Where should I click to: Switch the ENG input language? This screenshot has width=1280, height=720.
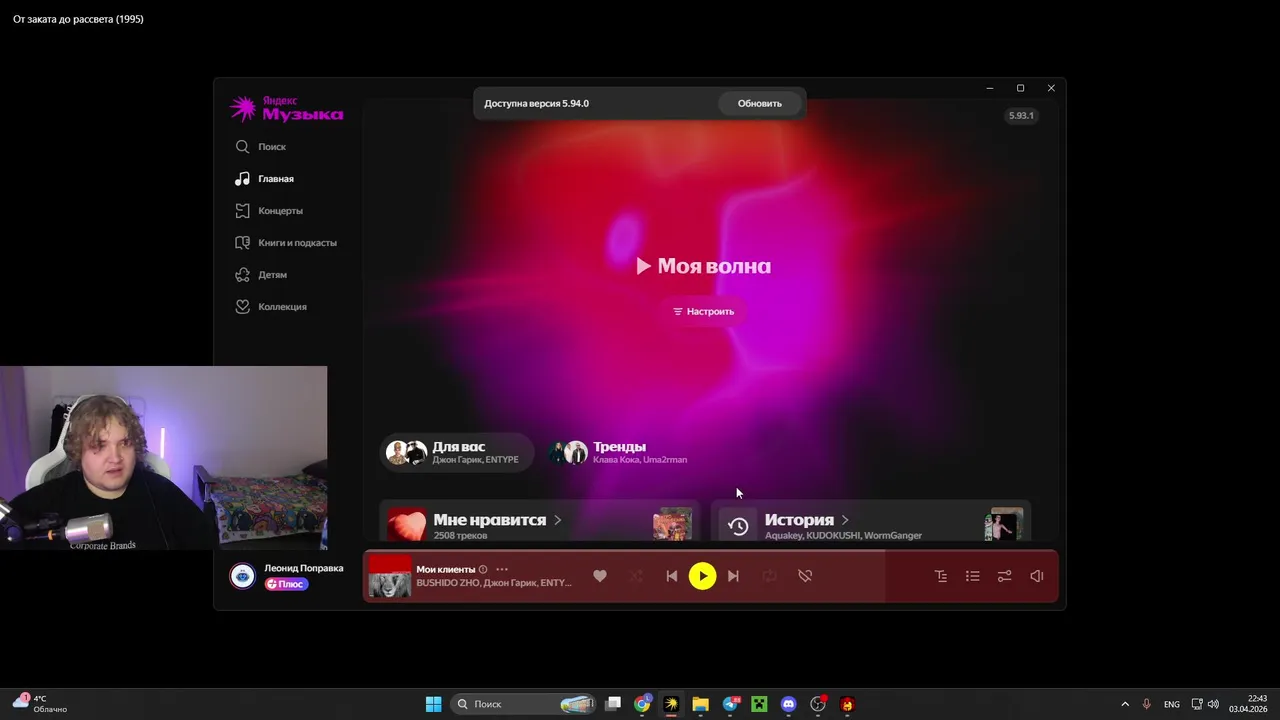1171,704
